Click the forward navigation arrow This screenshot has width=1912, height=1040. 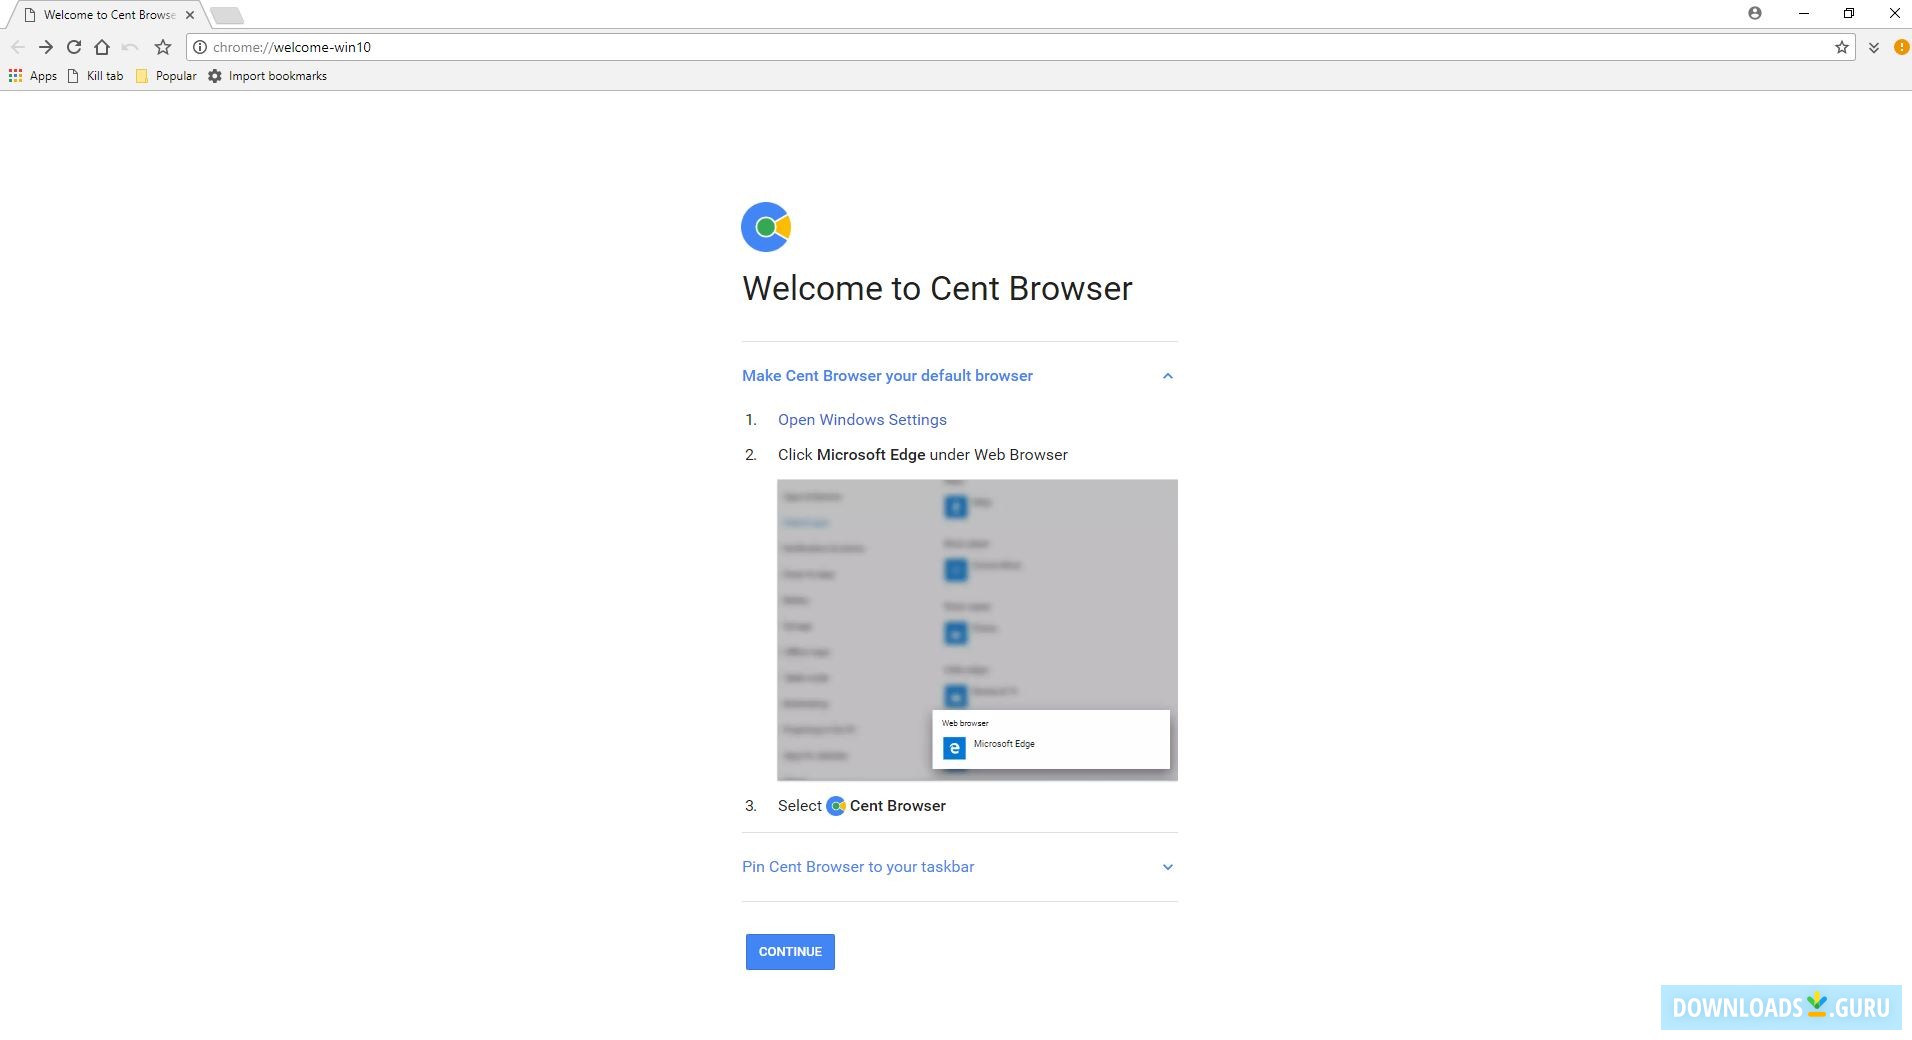click(x=46, y=47)
